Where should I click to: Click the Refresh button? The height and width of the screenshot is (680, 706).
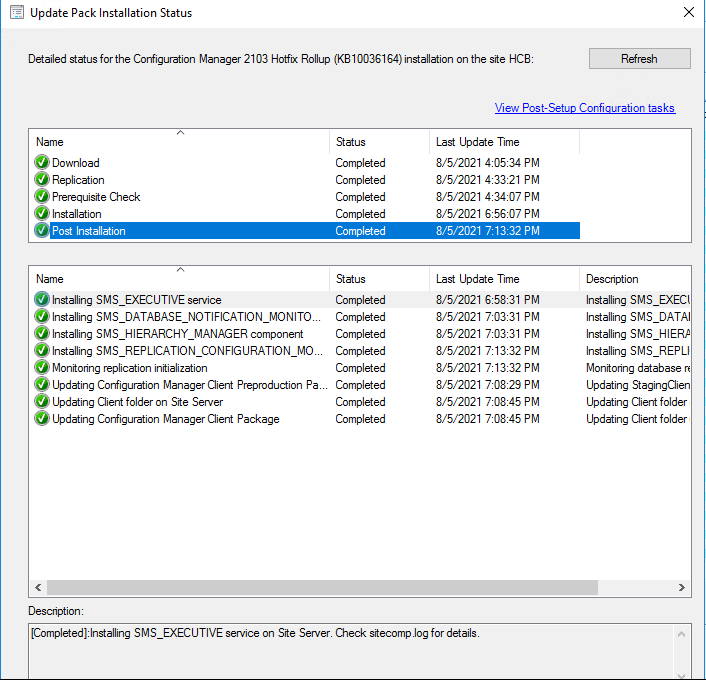[639, 59]
